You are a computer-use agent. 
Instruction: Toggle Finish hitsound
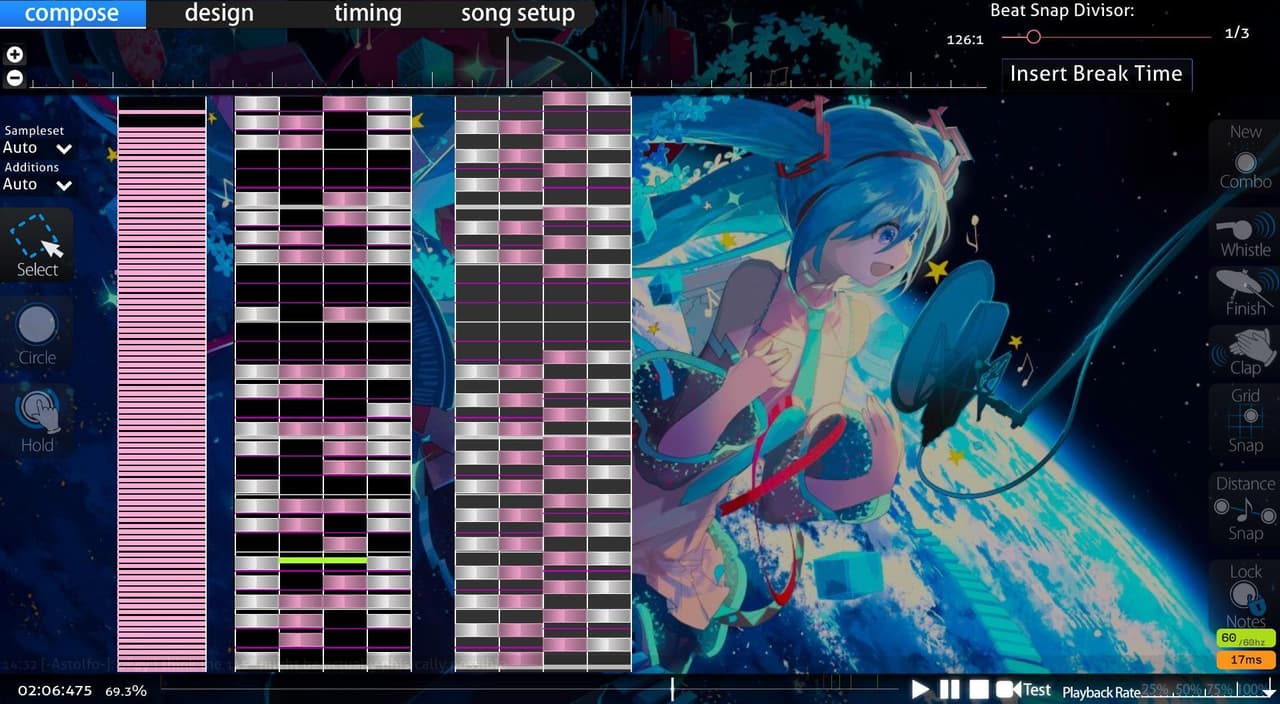(1245, 292)
